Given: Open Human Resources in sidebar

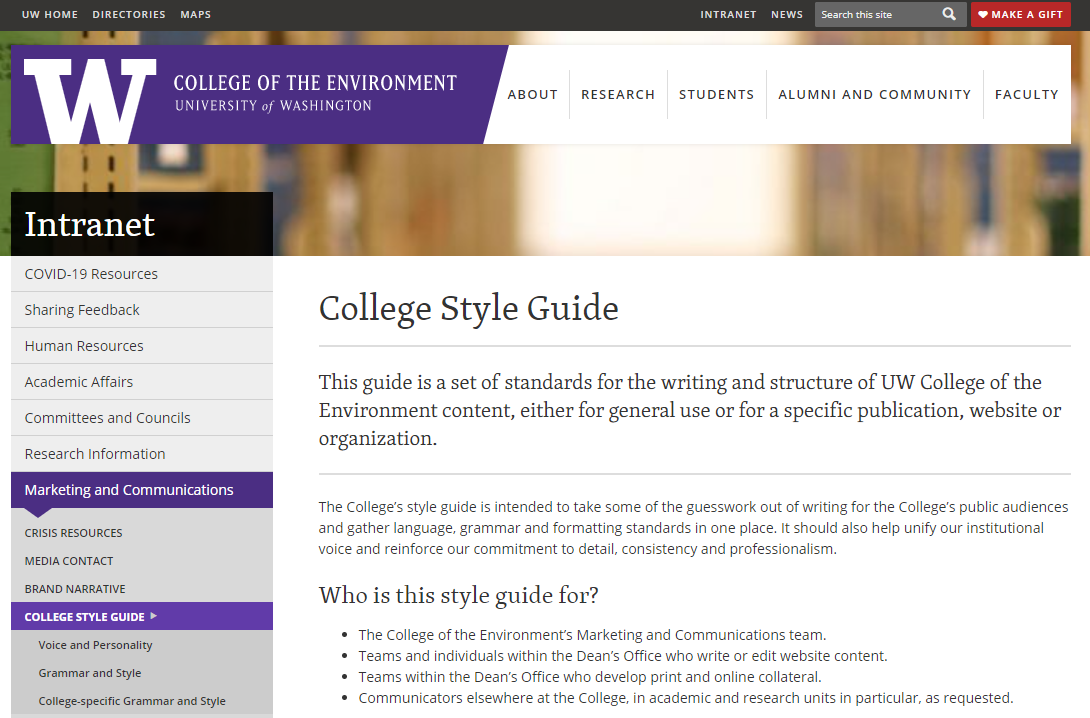Looking at the screenshot, I should pos(142,346).
